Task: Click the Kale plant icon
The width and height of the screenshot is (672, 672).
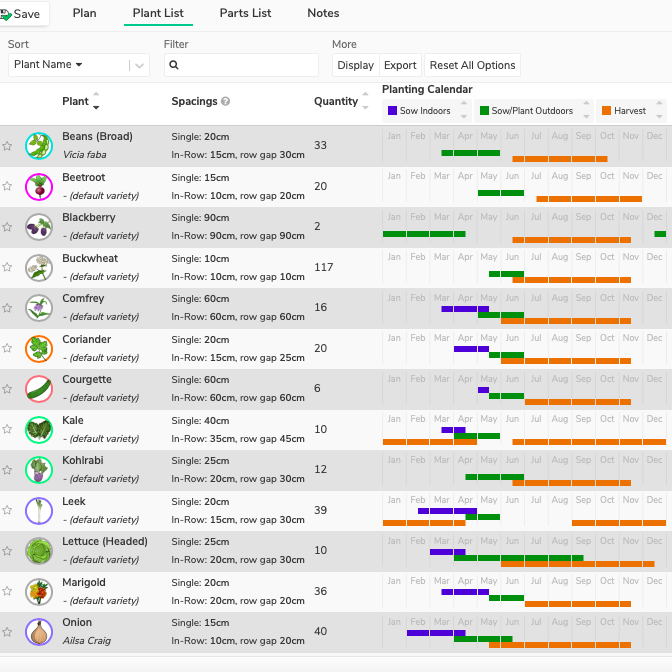Action: (38, 430)
